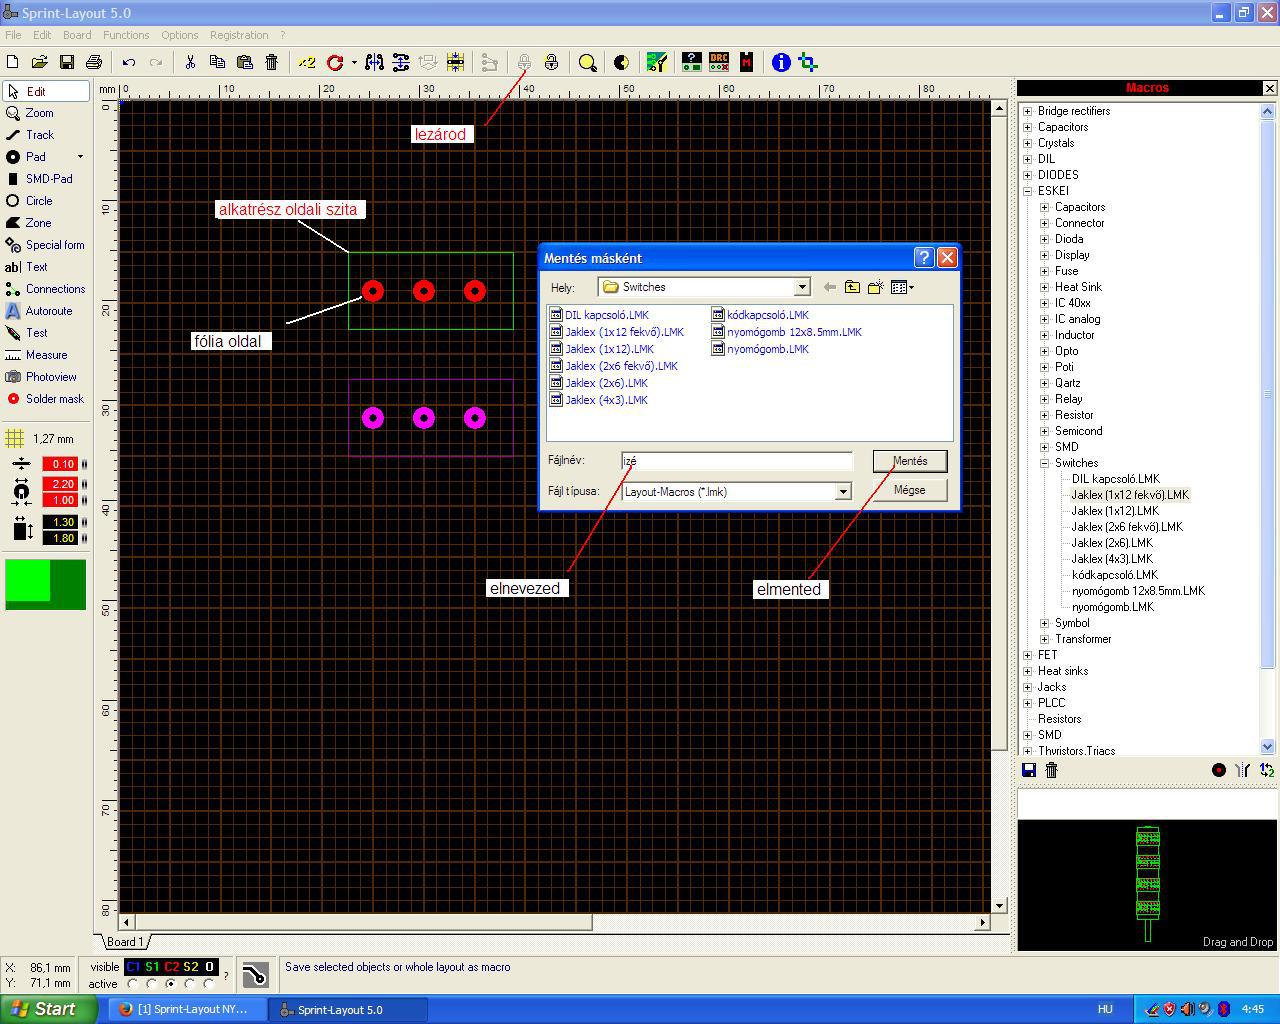Image resolution: width=1280 pixels, height=1024 pixels.
Task: Toggle visibility of the S2 layer
Action: [x=190, y=967]
